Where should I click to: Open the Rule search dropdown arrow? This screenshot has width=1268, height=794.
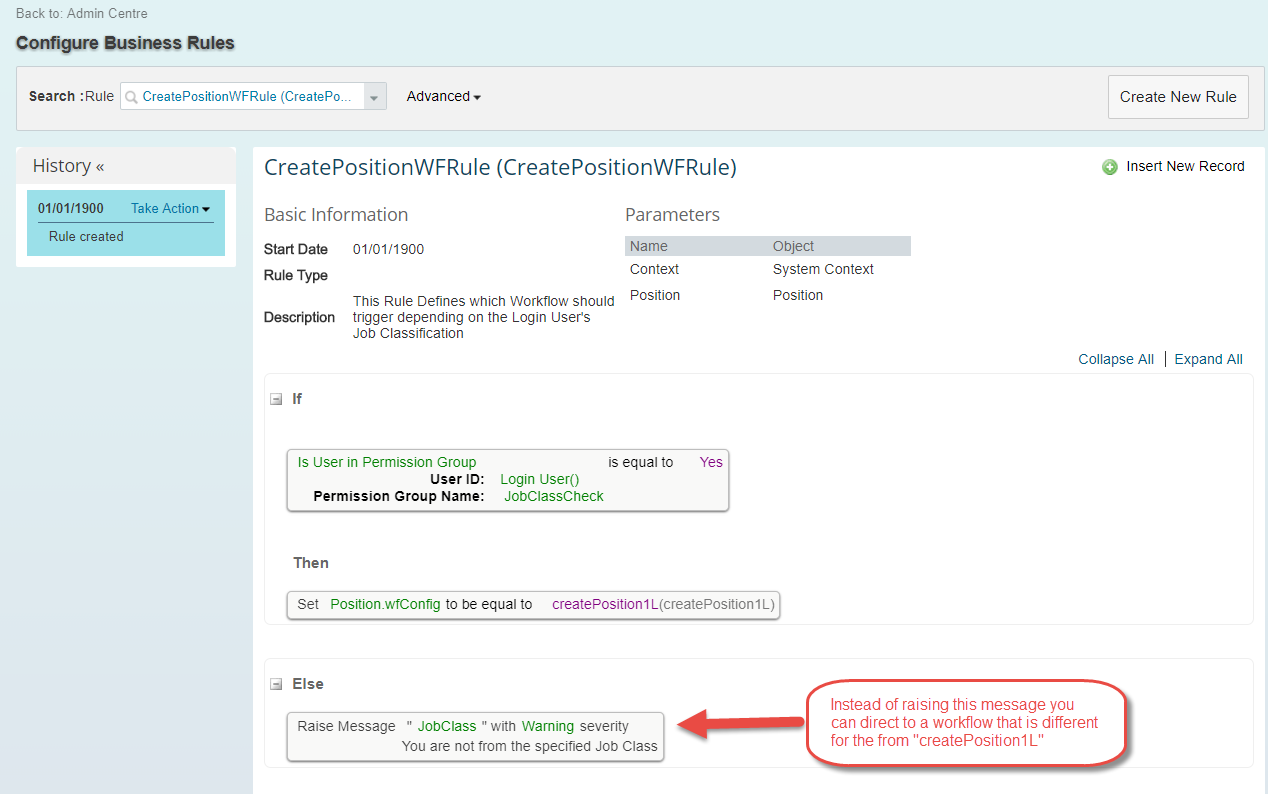coord(375,97)
